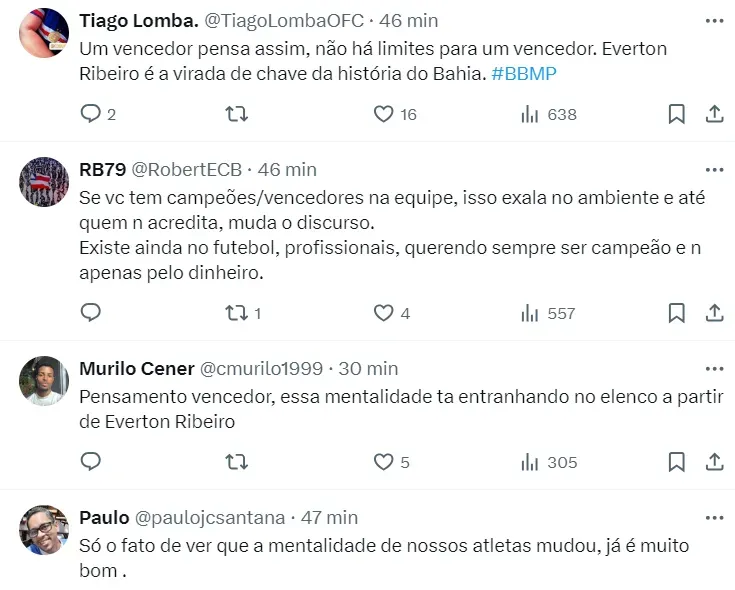Image resolution: width=735 pixels, height=590 pixels.
Task: Like Tiago Lomba's tweet
Action: click(x=383, y=114)
